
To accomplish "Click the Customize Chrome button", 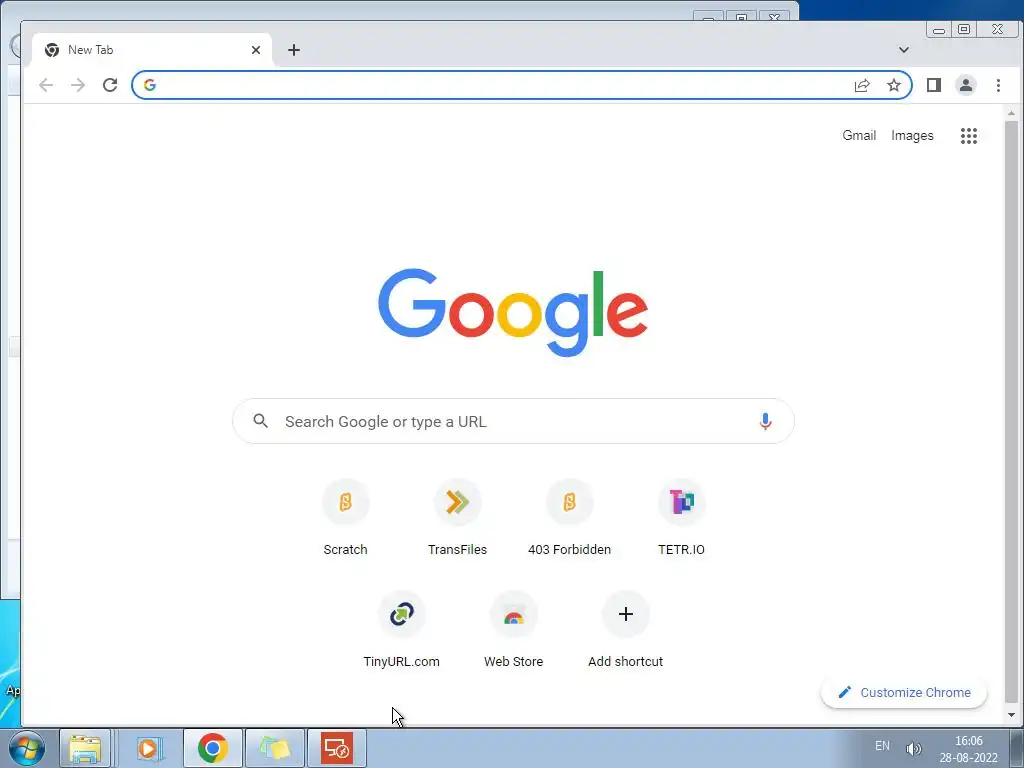I will (x=904, y=692).
